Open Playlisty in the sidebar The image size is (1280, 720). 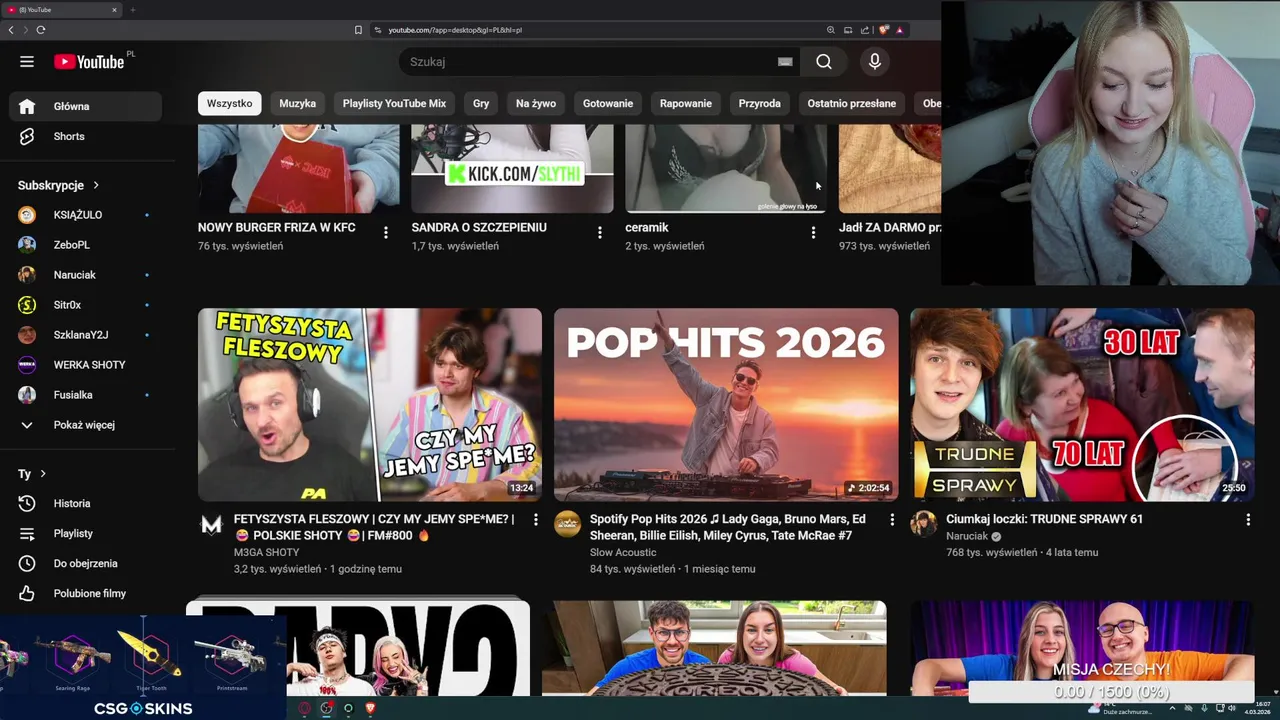(x=85, y=533)
